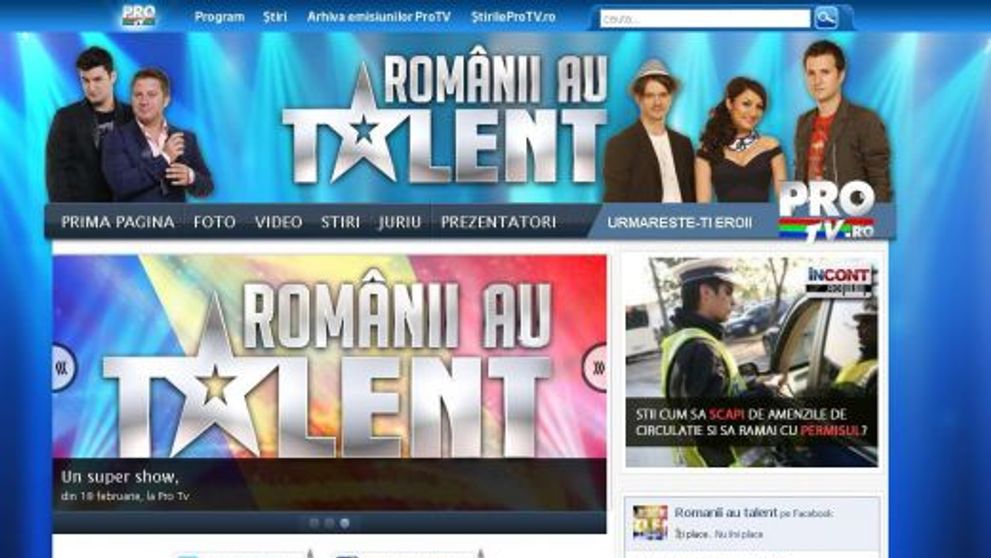
Task: Open the main slide Românii au Talent image
Action: (x=329, y=357)
